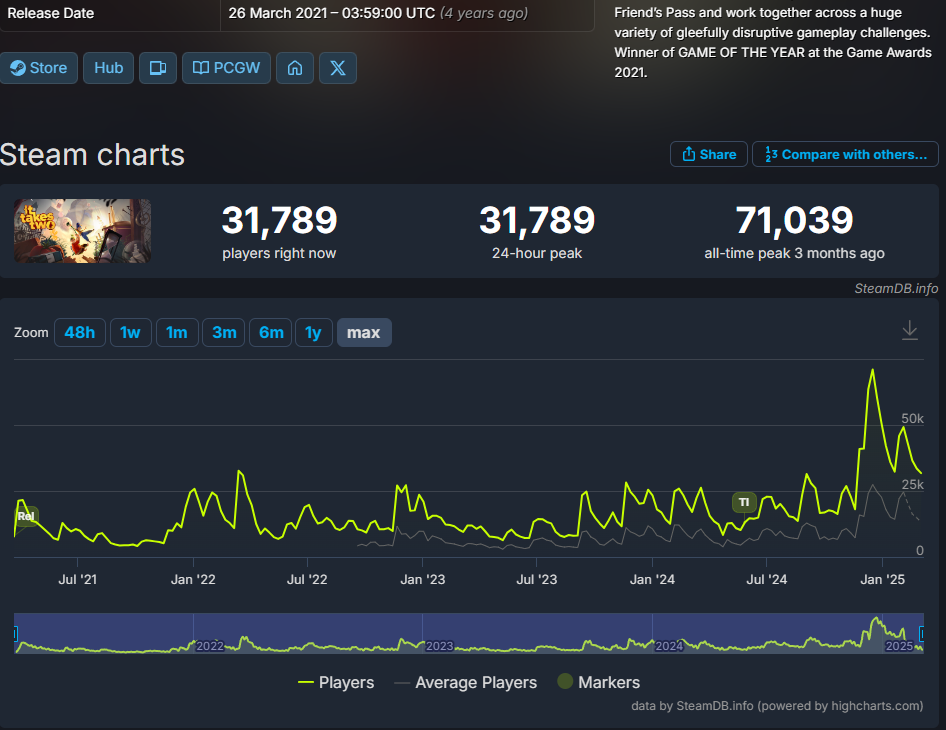
Task: Click the Steam client launch icon button
Action: click(x=158, y=68)
